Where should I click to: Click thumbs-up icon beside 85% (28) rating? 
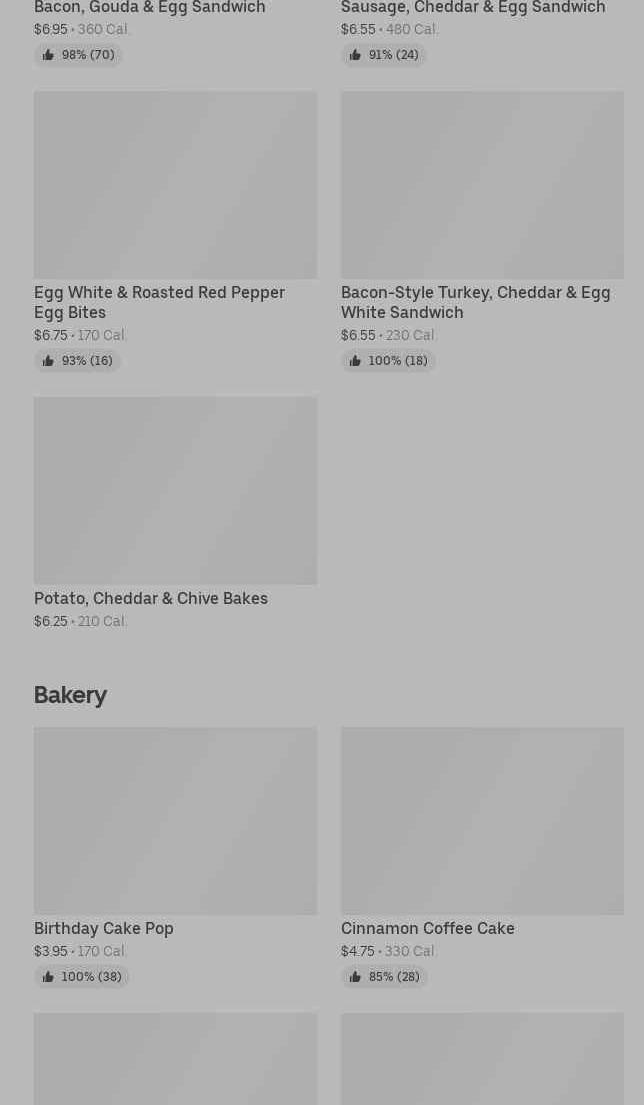[x=355, y=977]
